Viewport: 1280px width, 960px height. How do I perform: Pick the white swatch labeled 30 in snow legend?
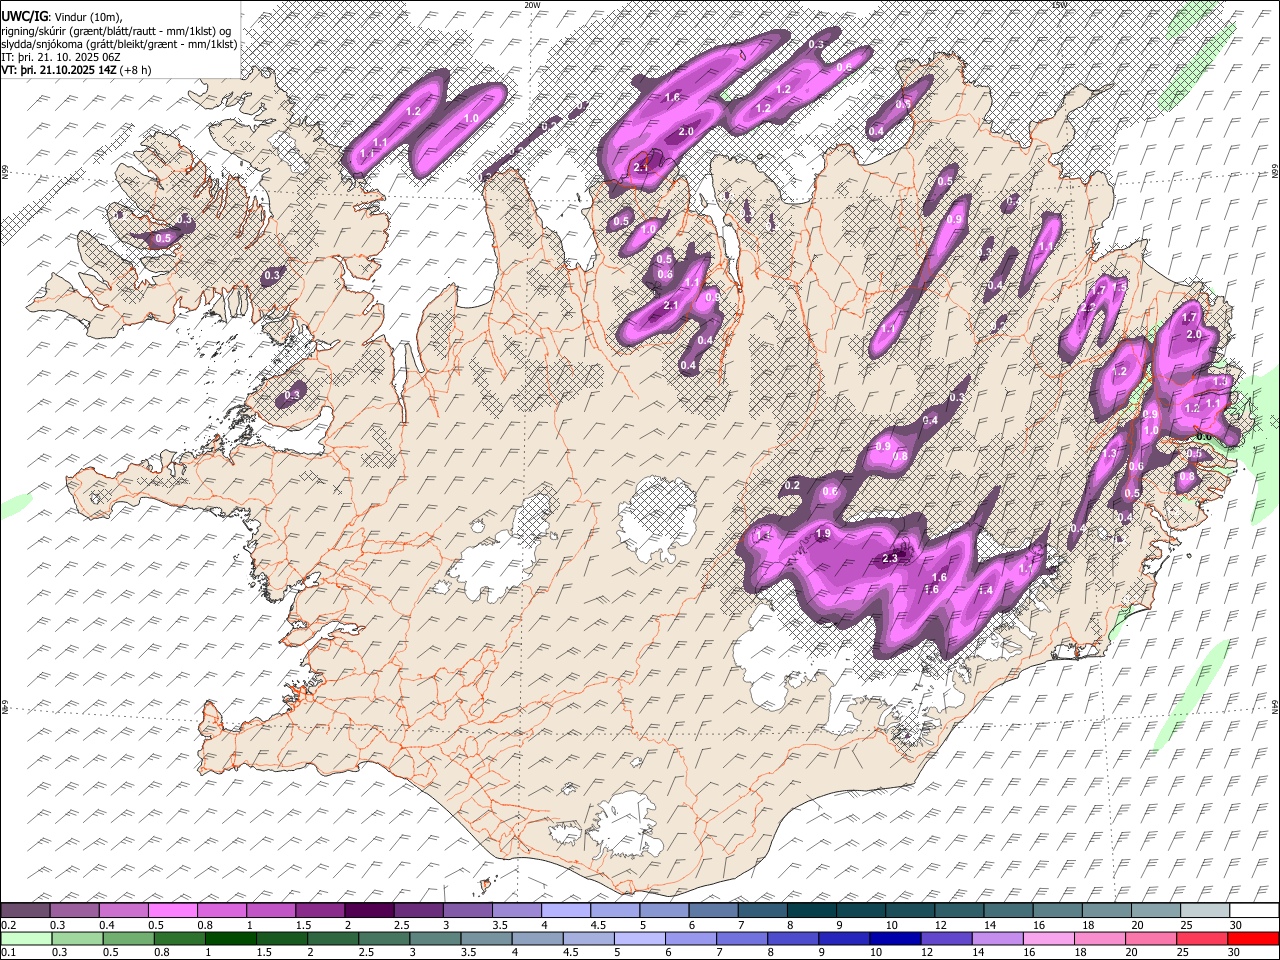[1253, 911]
